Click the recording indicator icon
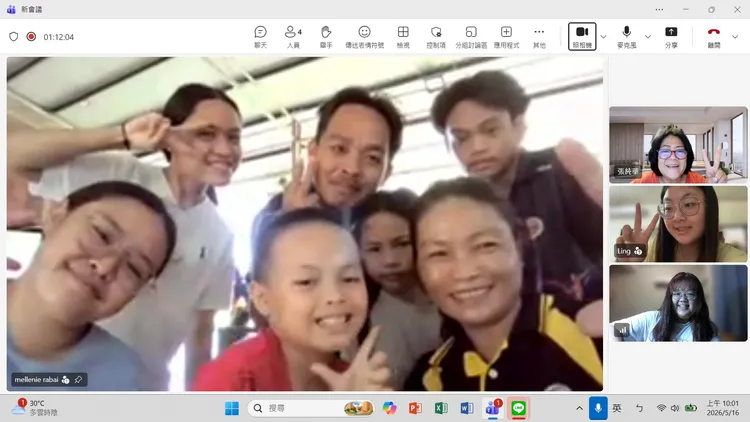This screenshot has height=422, width=750. tap(31, 37)
